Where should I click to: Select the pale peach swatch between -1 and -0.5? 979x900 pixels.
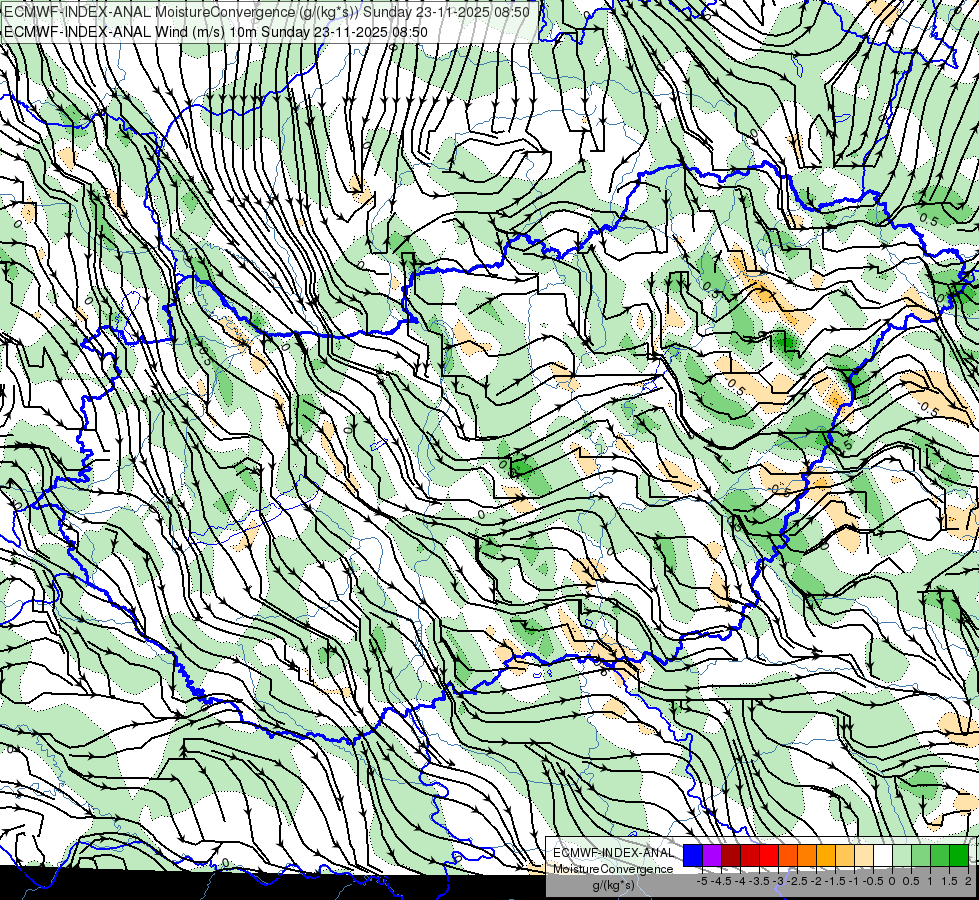tap(864, 856)
